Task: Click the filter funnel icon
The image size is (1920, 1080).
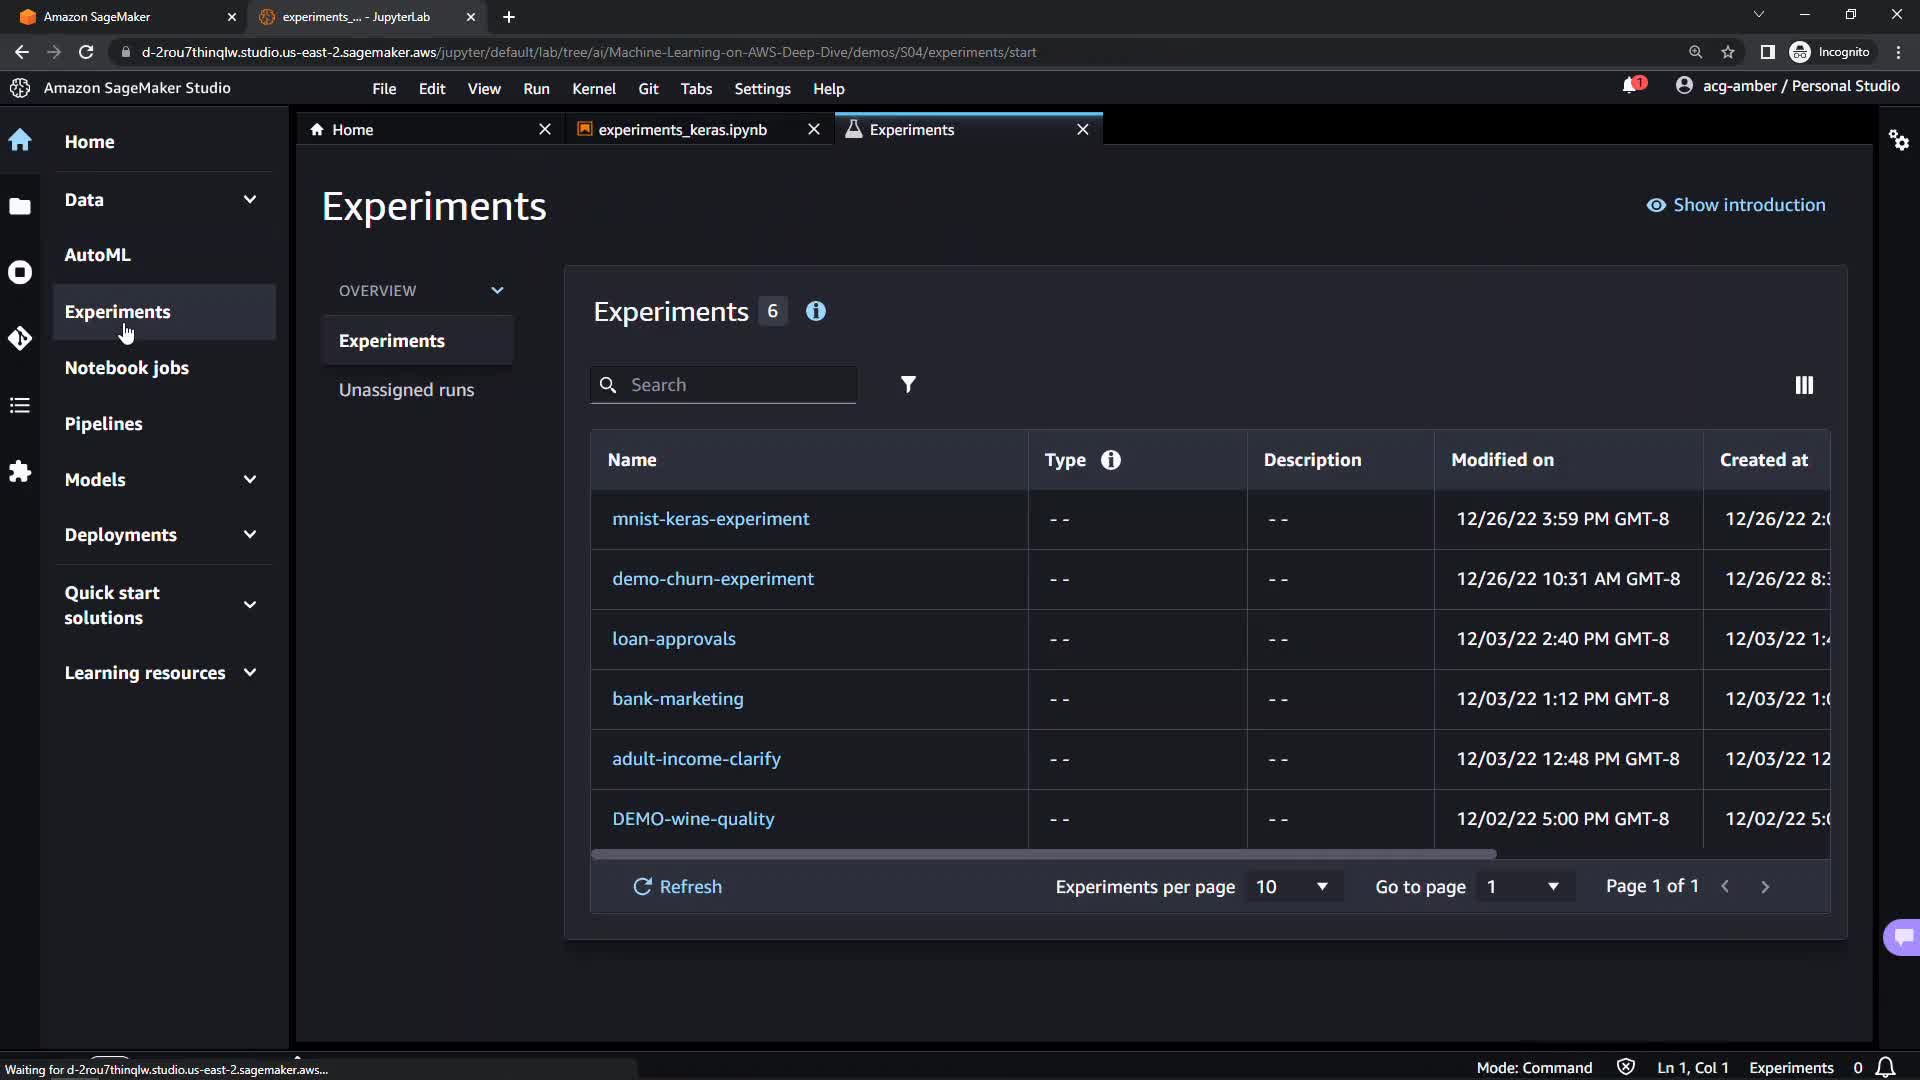Action: click(908, 385)
